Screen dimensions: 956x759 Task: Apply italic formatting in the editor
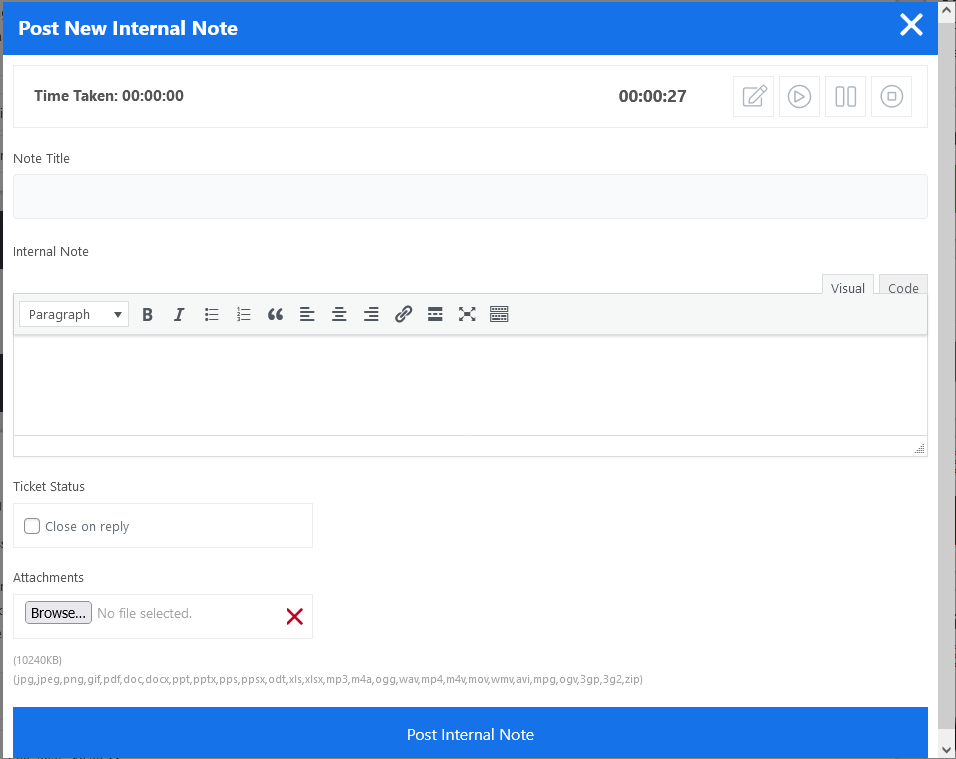coord(179,314)
